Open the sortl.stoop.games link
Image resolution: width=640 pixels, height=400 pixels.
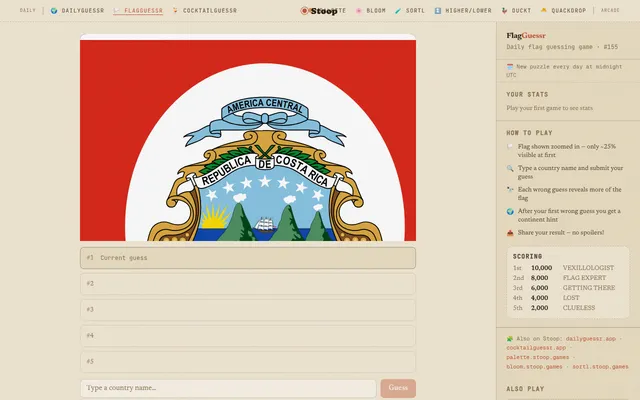600,367
